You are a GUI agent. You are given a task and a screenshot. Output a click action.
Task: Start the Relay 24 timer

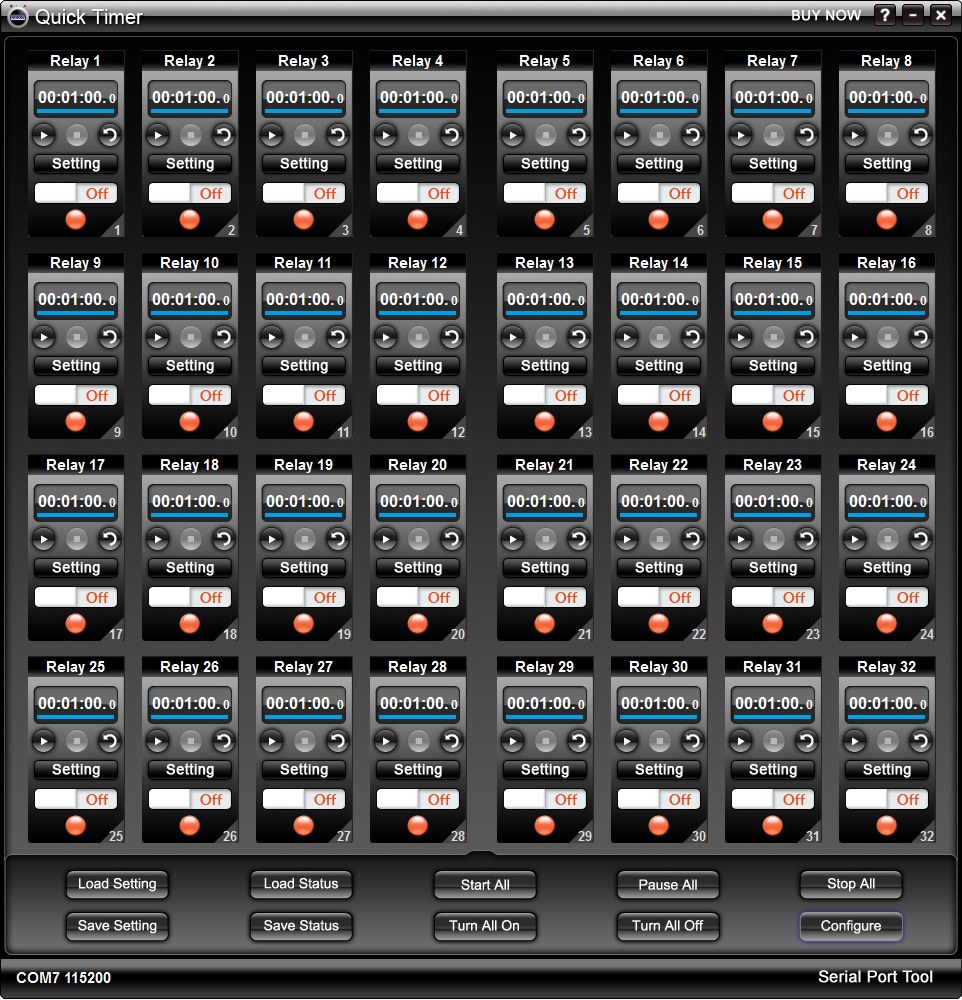[x=854, y=540]
